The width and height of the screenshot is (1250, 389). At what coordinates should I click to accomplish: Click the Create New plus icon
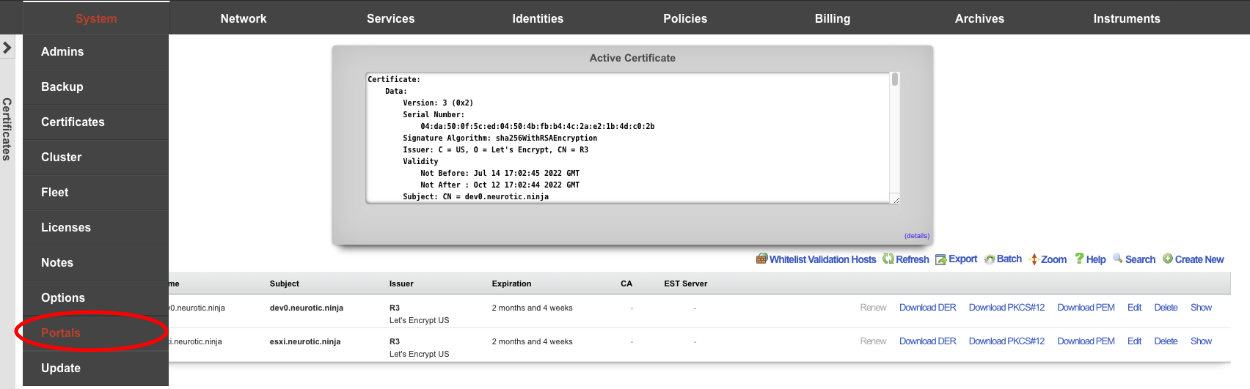[1167, 259]
